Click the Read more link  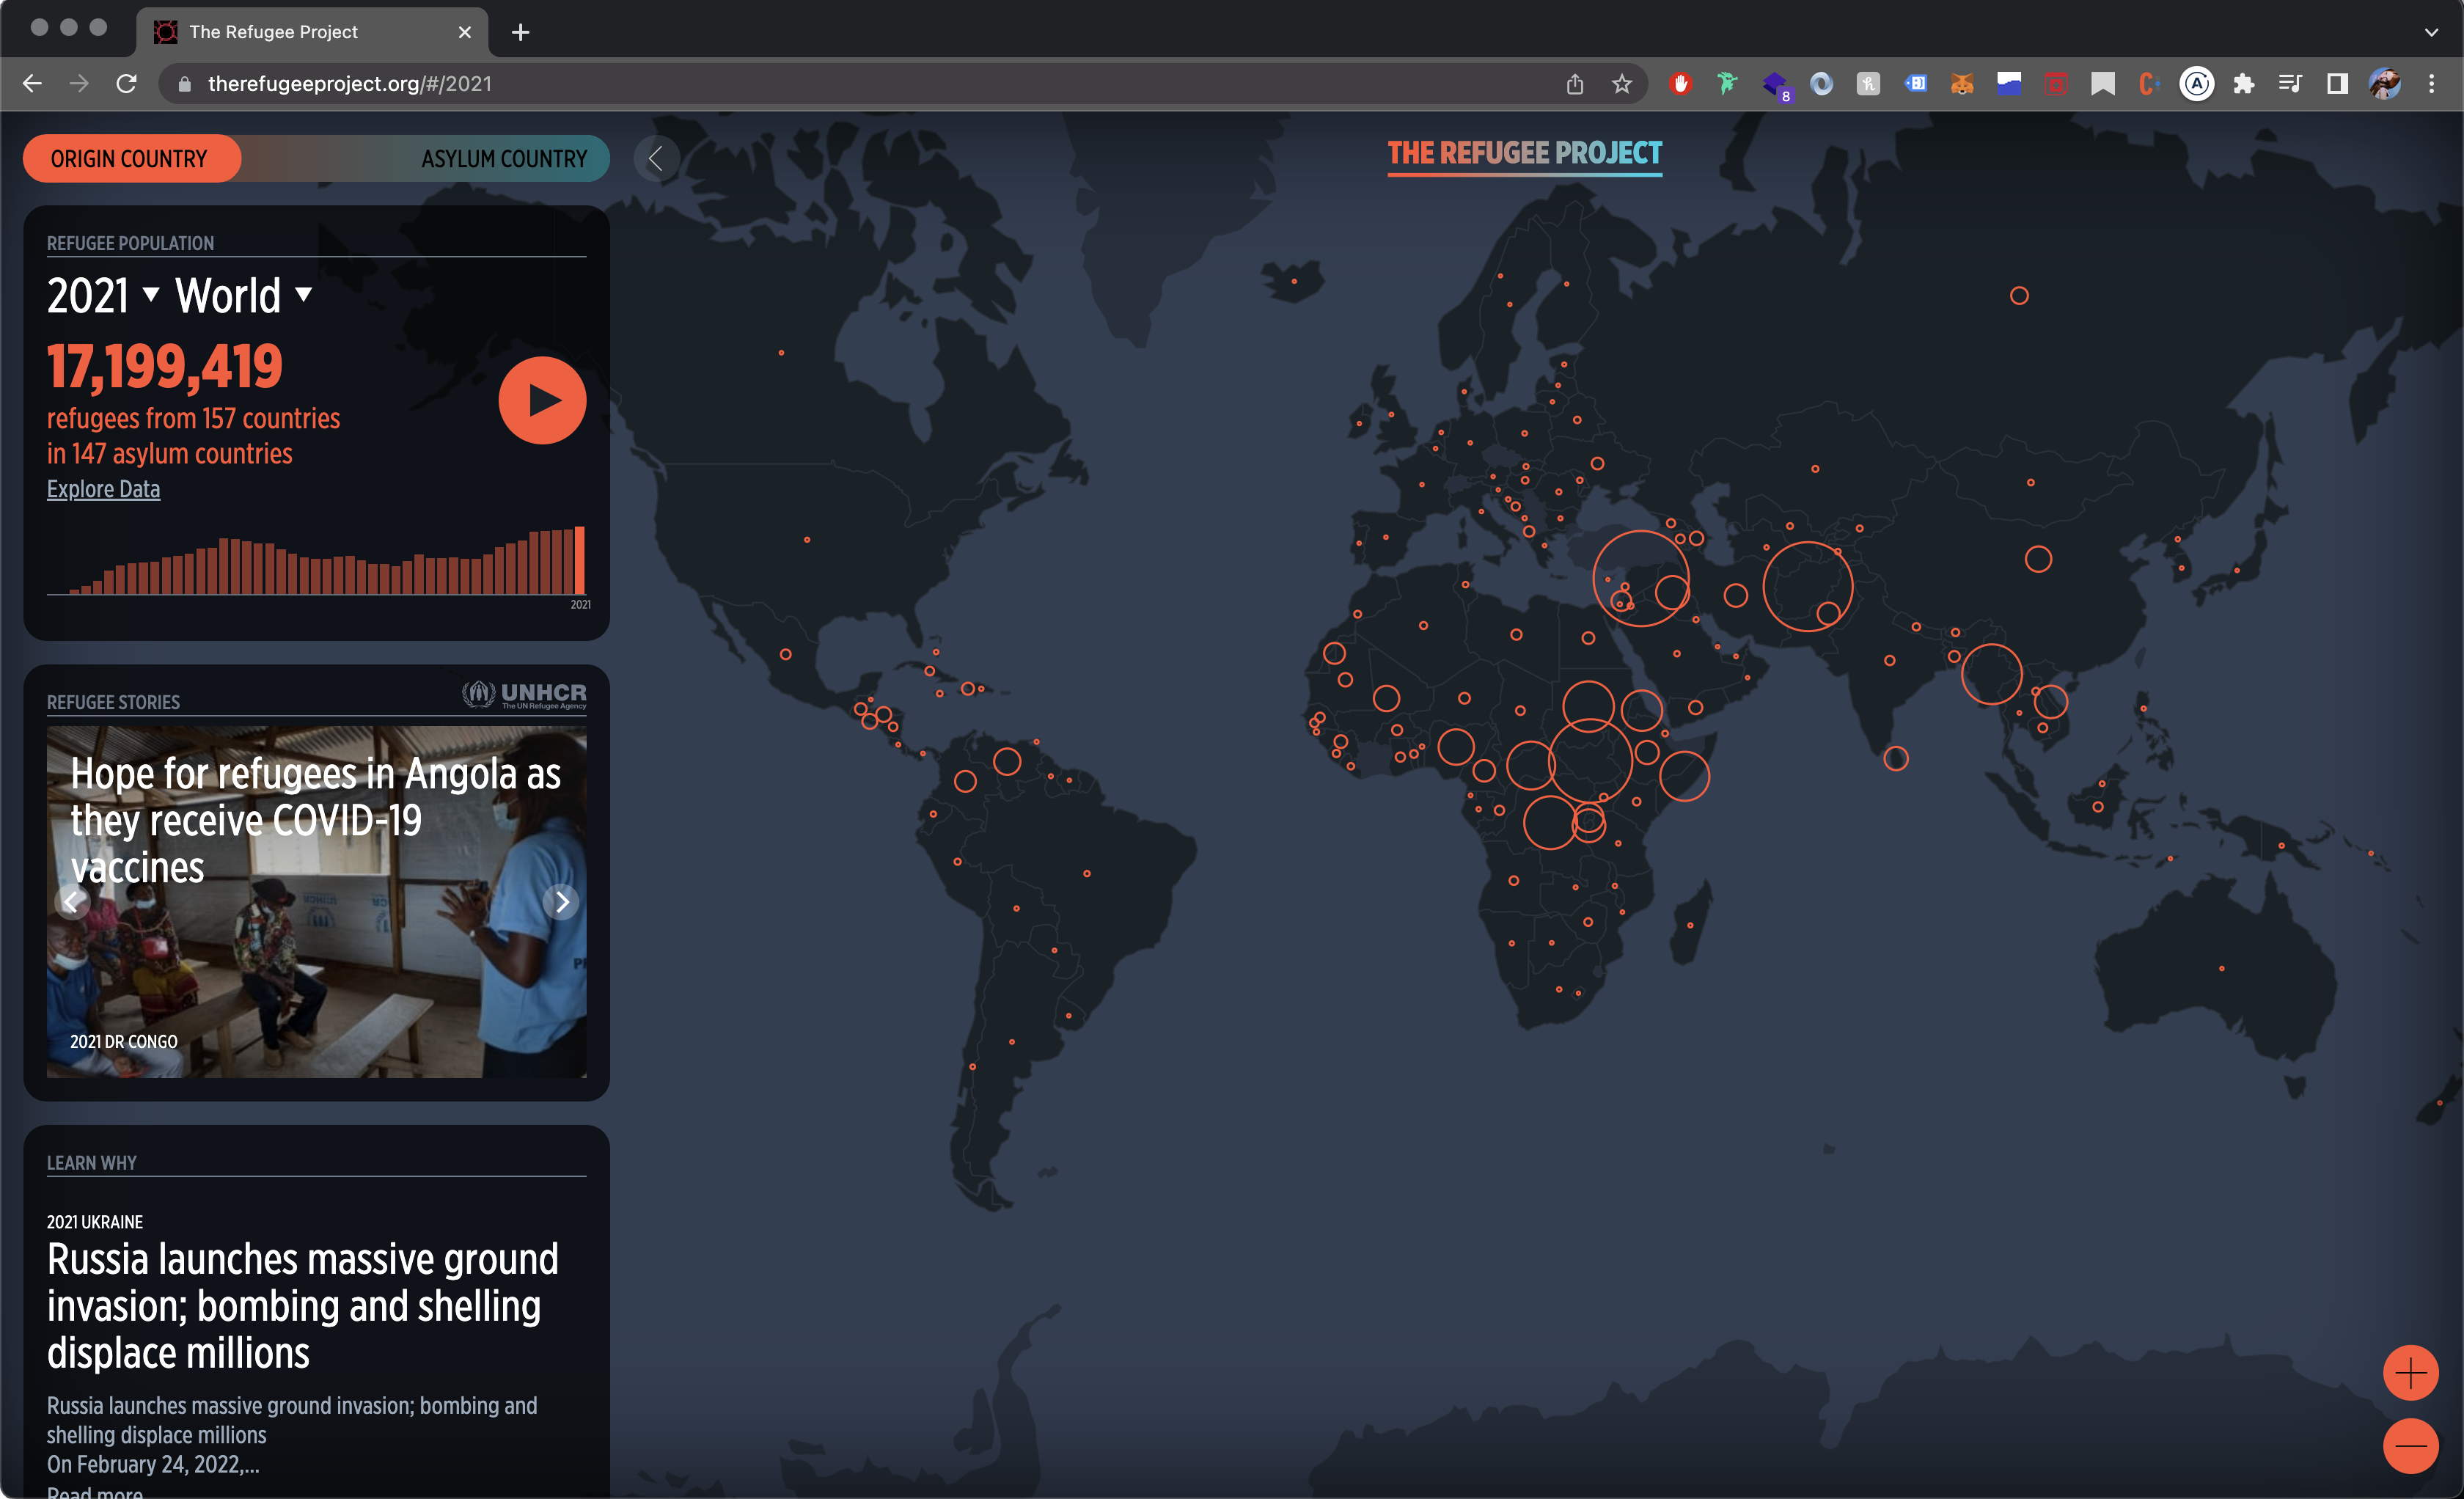point(95,1492)
